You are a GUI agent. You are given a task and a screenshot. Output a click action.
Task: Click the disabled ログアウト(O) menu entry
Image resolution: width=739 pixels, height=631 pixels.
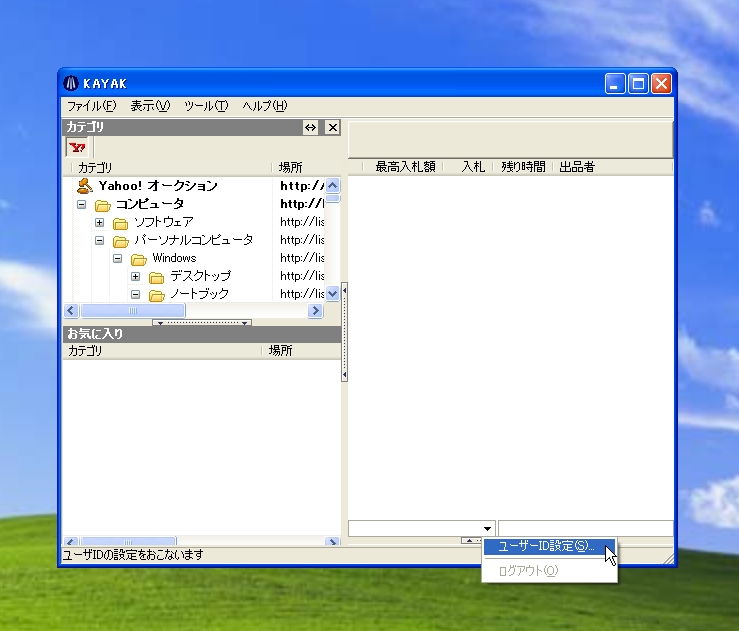click(549, 571)
